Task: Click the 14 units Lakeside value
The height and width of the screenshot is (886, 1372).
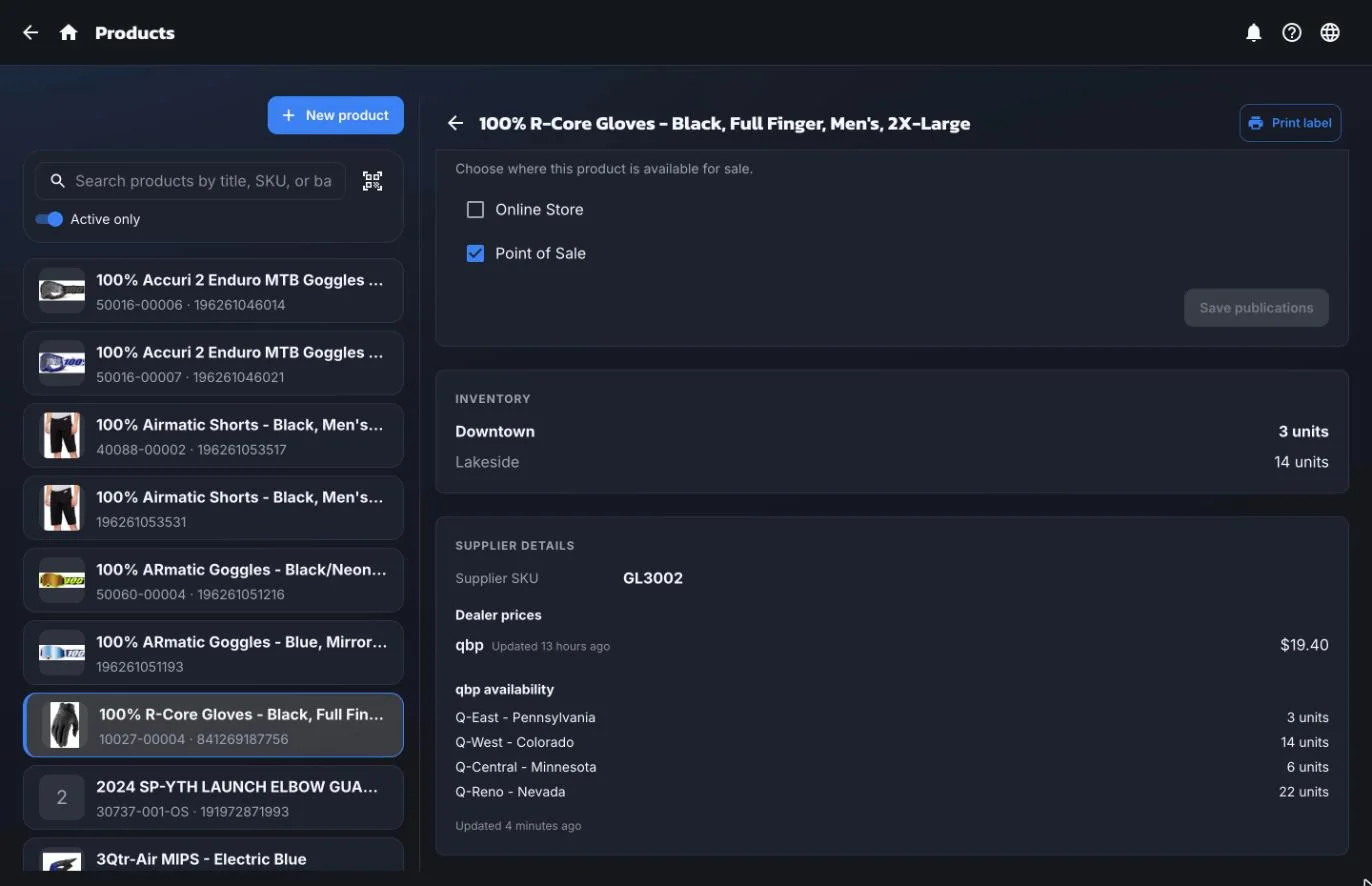Action: coord(1301,462)
